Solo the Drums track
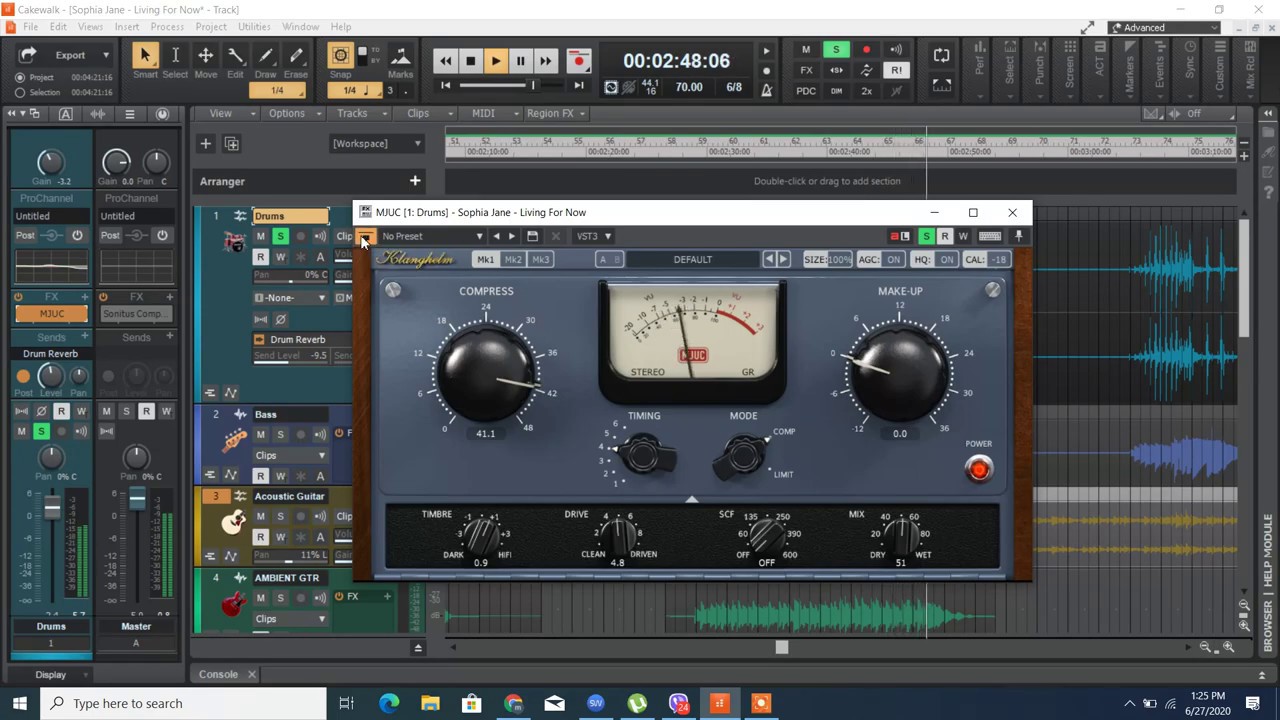This screenshot has height=720, width=1280. (x=280, y=237)
